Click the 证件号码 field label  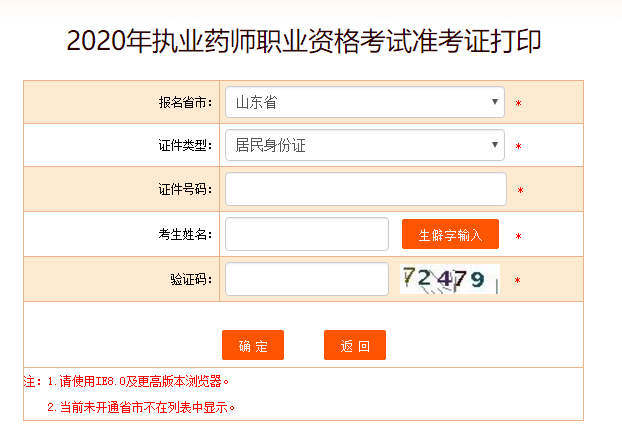(185, 189)
